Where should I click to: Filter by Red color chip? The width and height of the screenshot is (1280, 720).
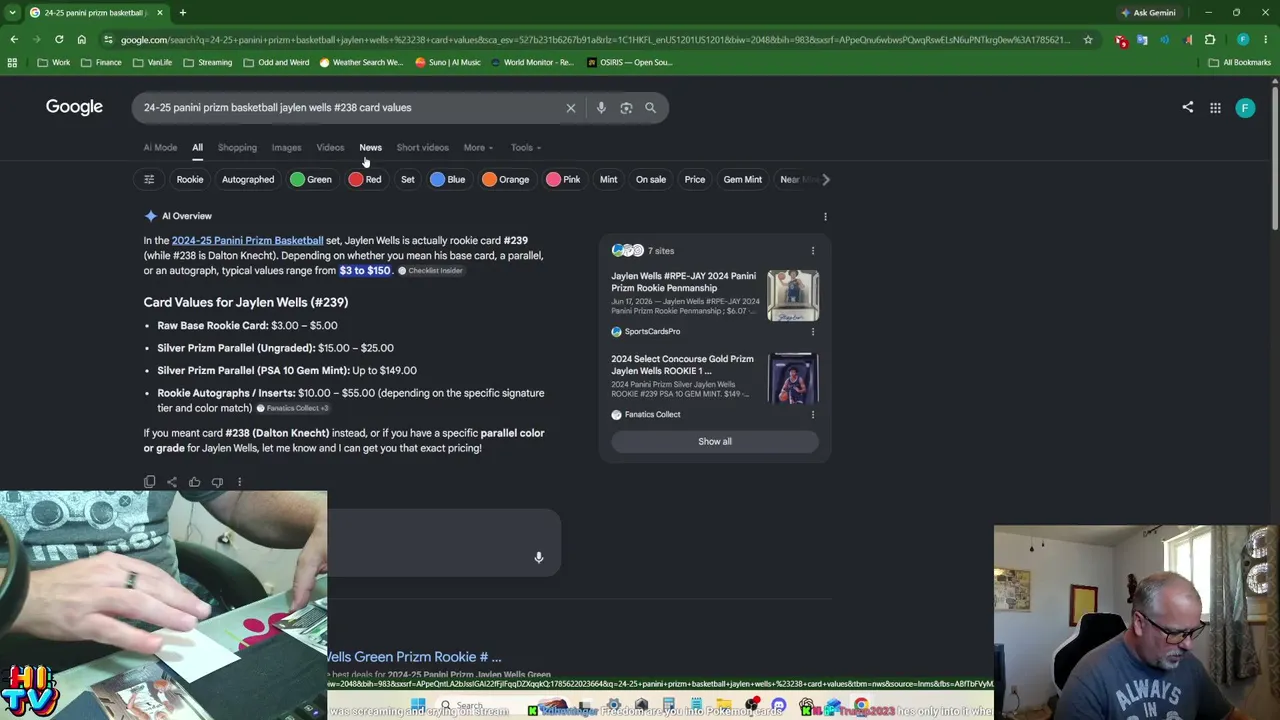[365, 180]
